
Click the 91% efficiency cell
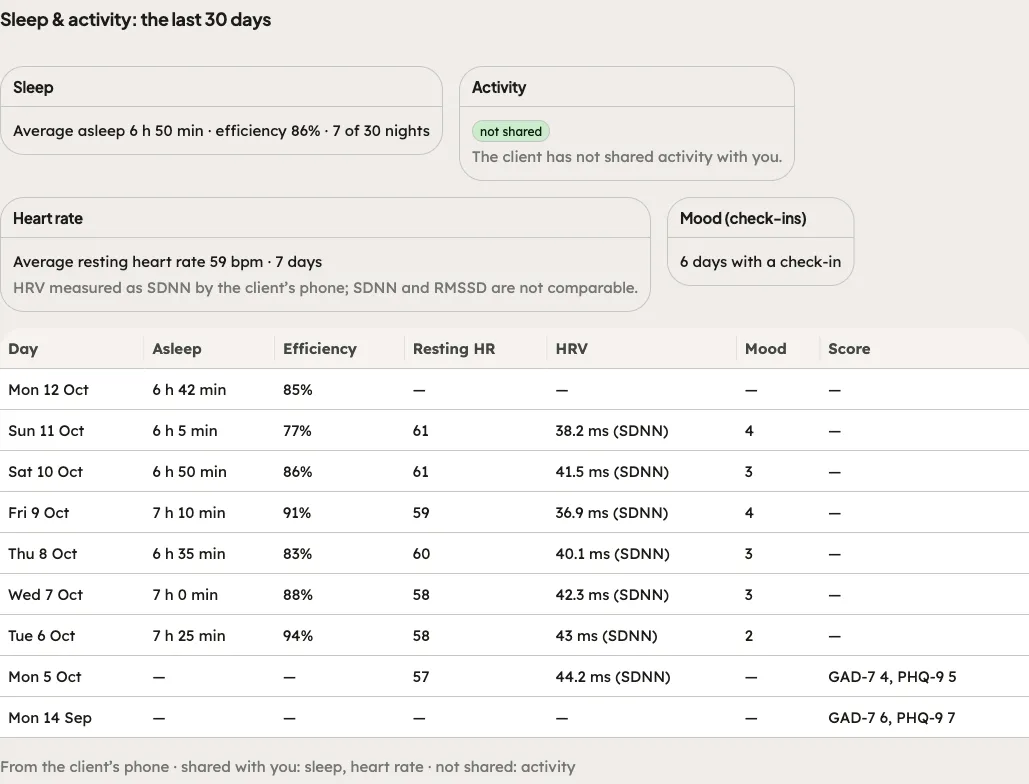click(x=297, y=513)
